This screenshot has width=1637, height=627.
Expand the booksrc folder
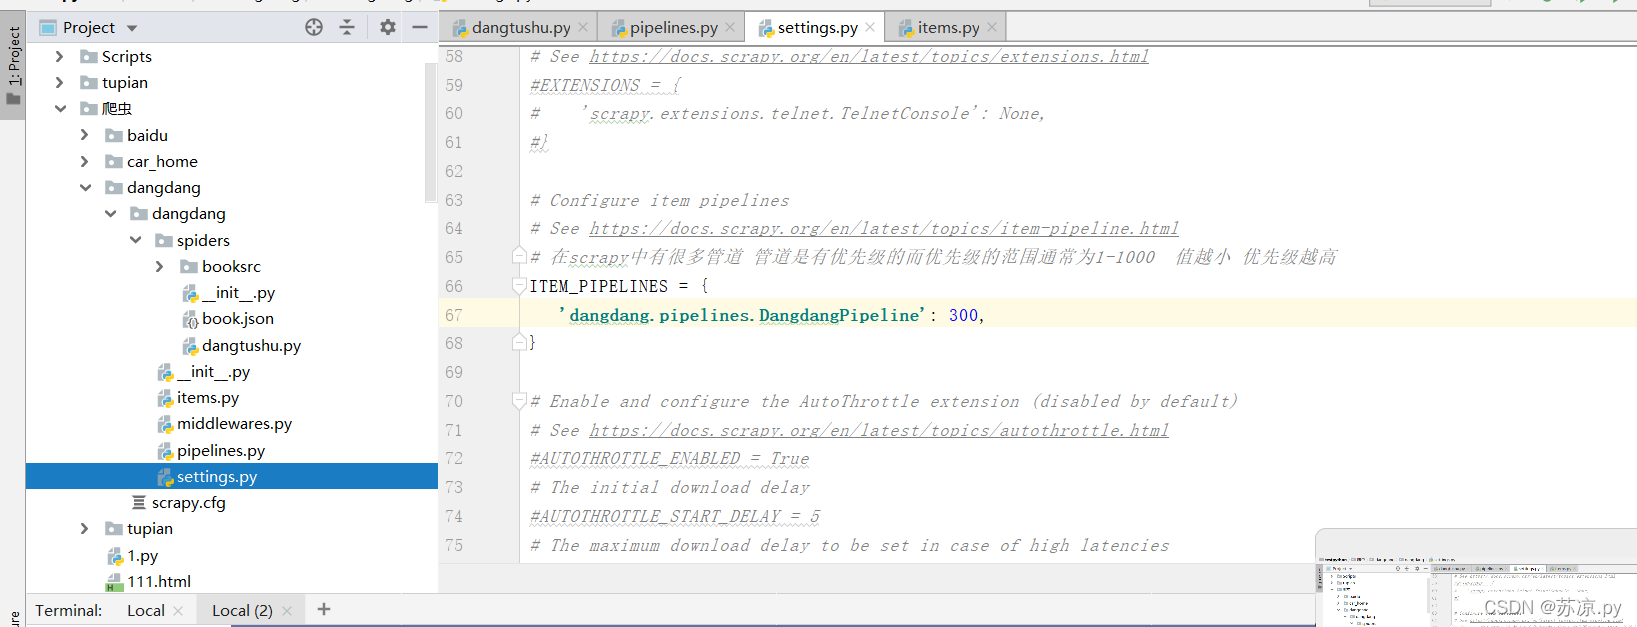coord(160,266)
